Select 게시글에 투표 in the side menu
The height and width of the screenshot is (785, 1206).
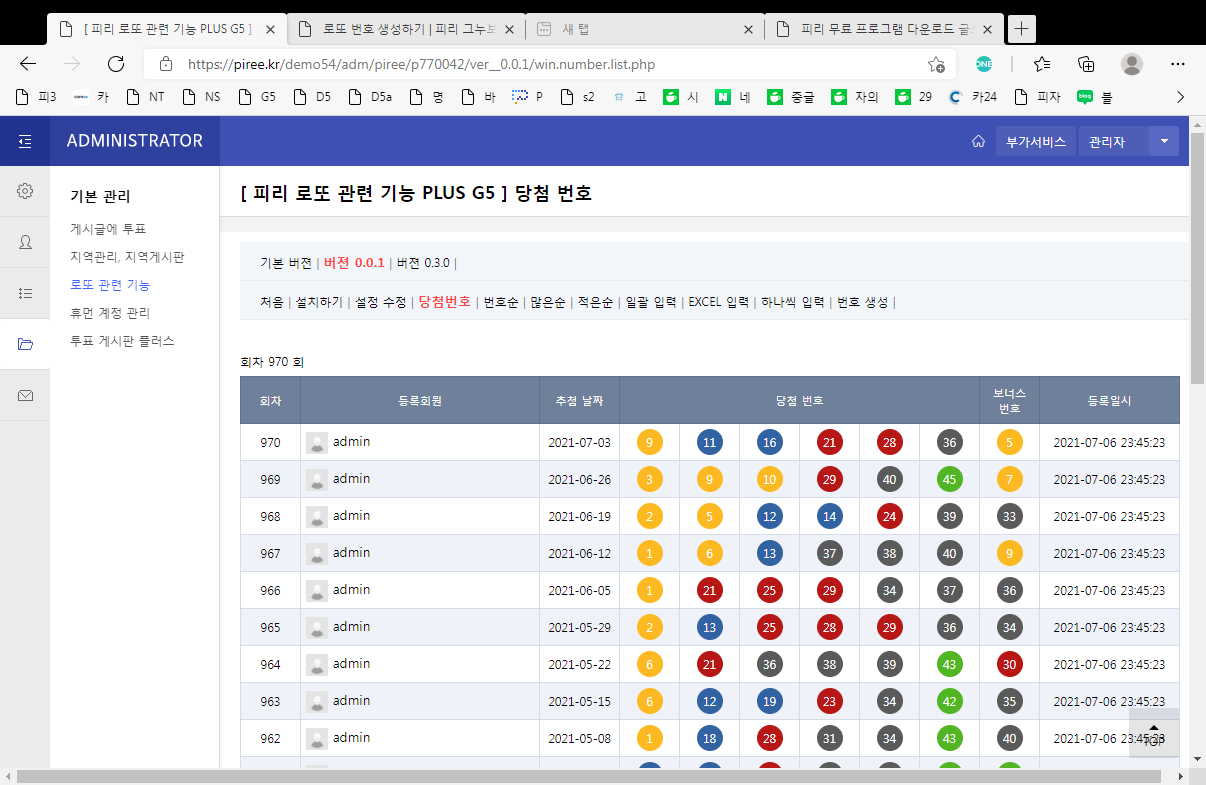tap(108, 229)
